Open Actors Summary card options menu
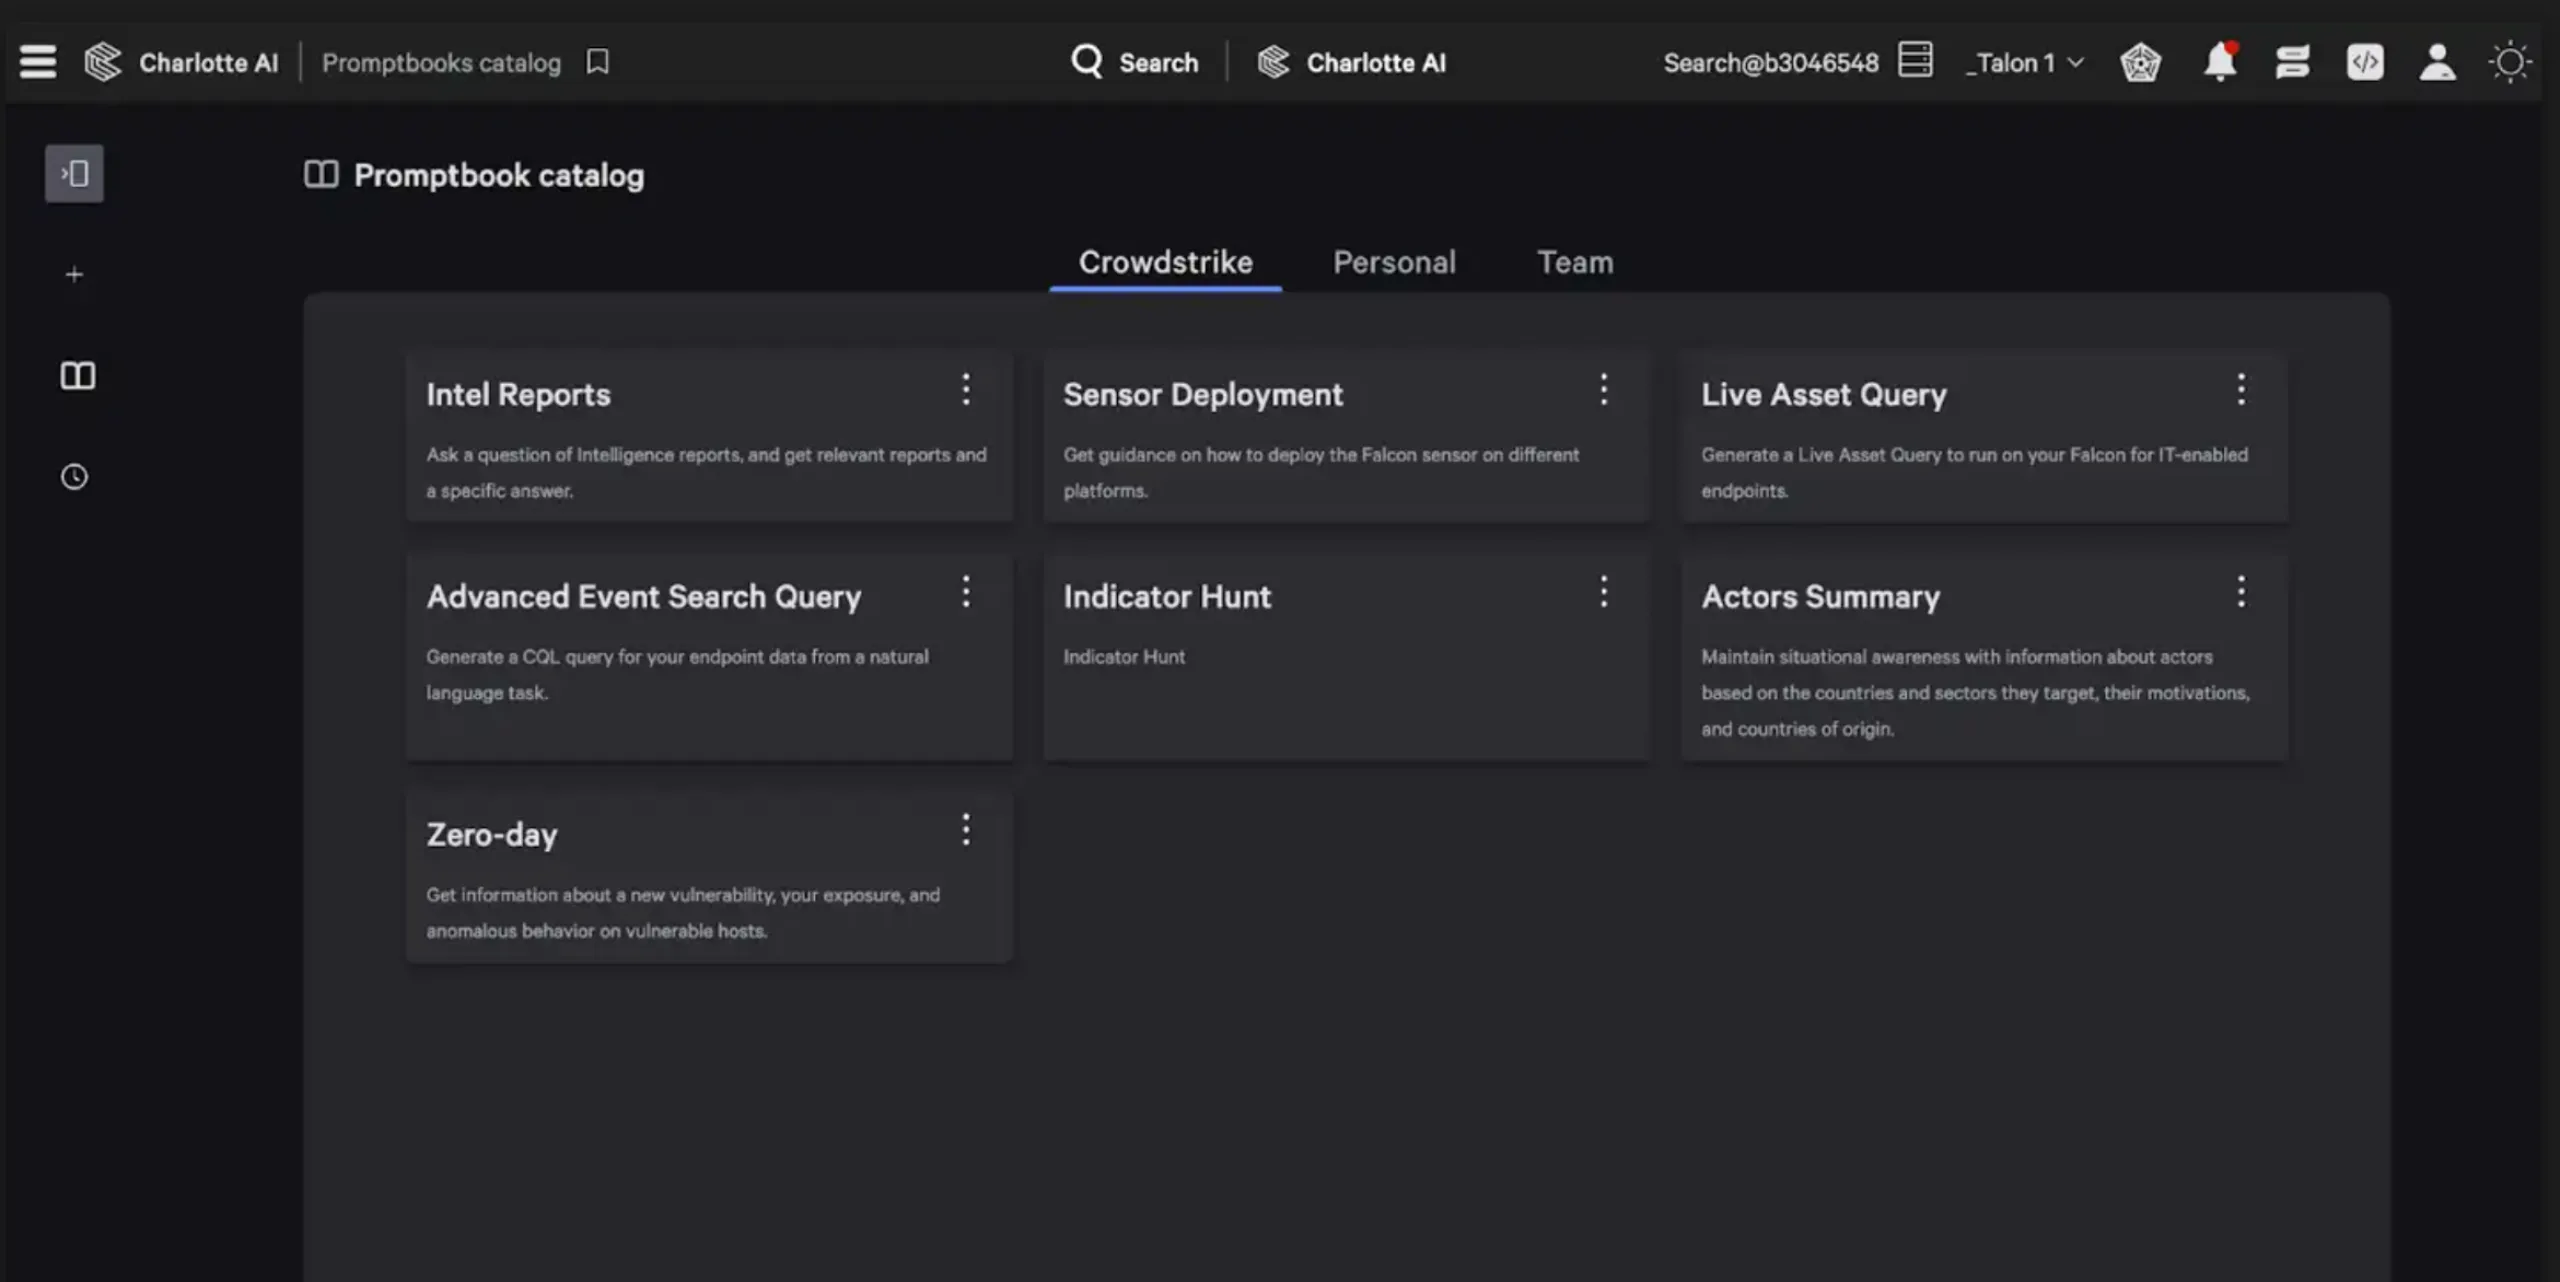Screen dimensions: 2560x1282 [x=2241, y=592]
